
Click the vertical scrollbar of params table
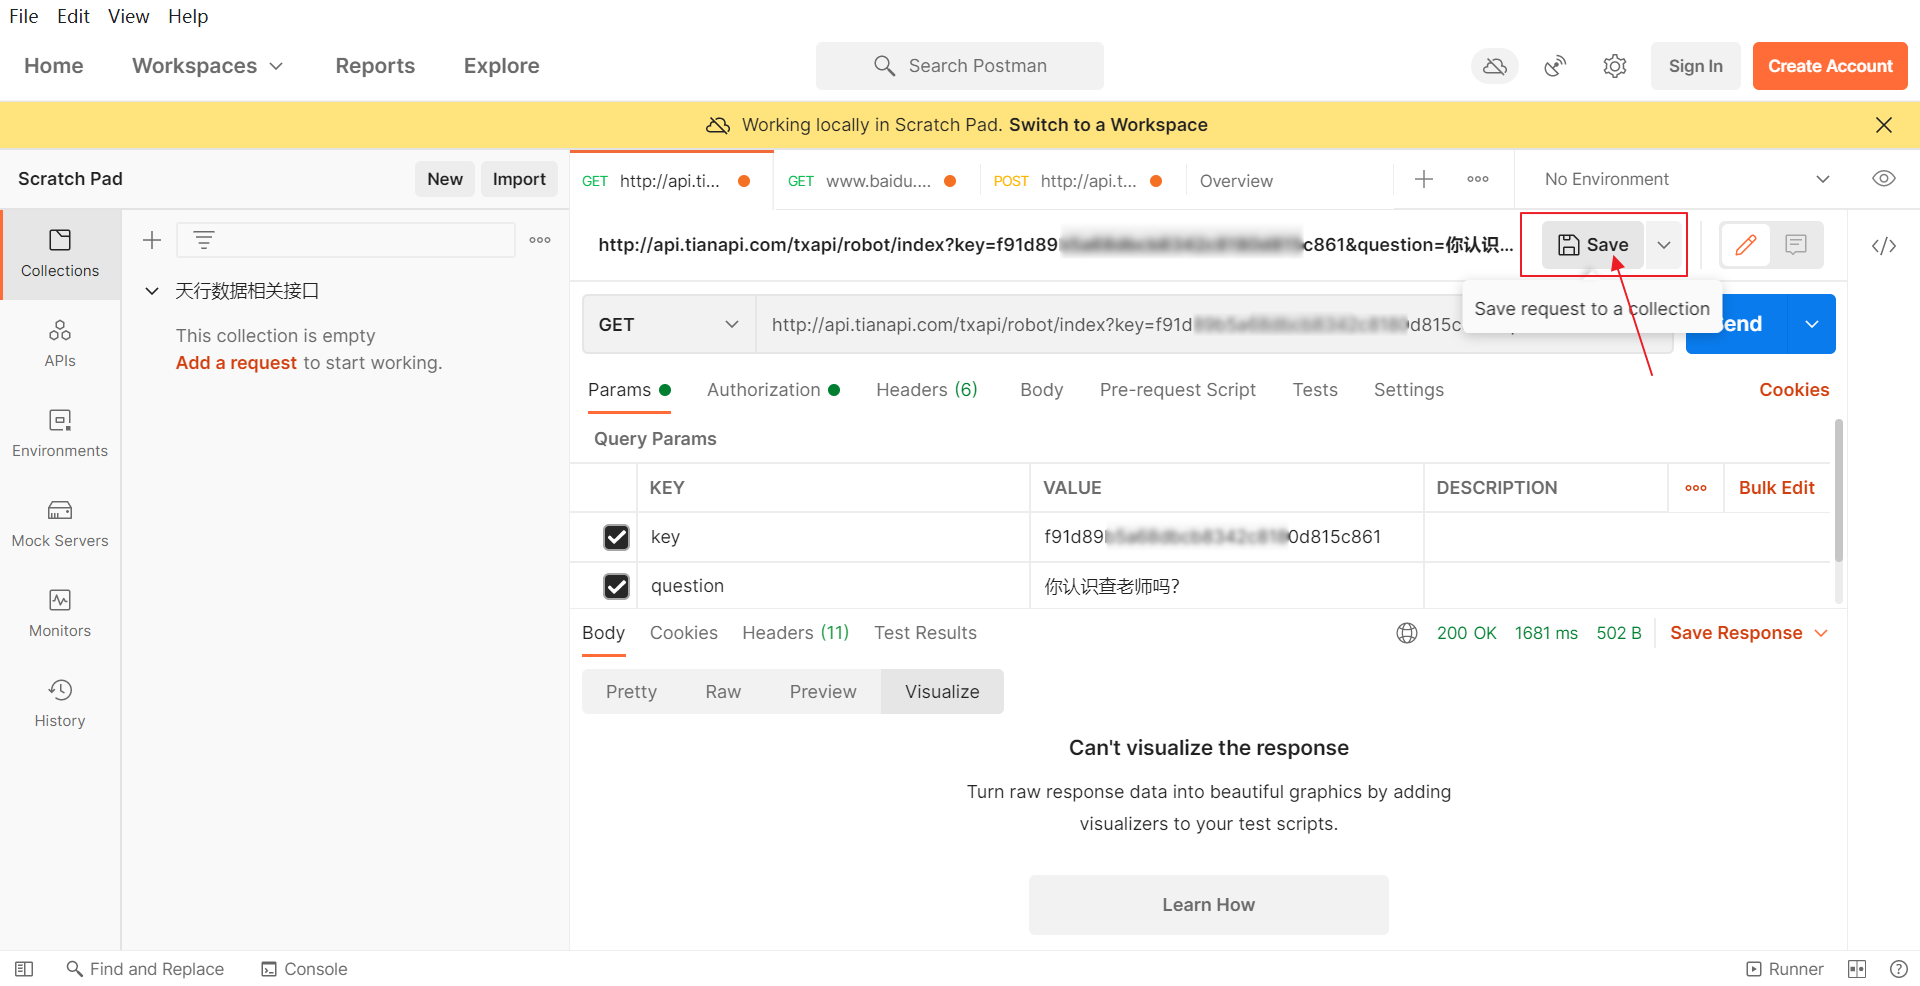tap(1838, 490)
